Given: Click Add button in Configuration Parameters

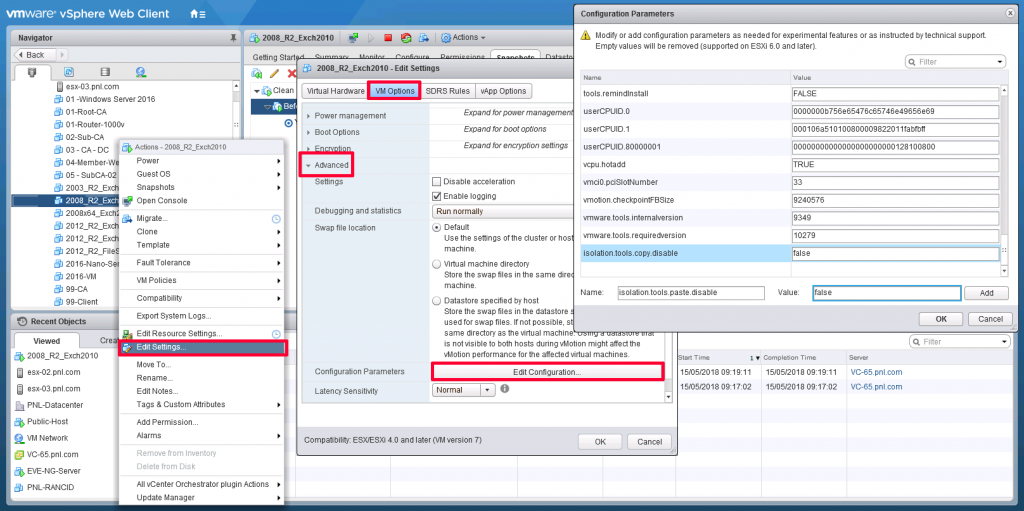Looking at the screenshot, I should point(986,293).
